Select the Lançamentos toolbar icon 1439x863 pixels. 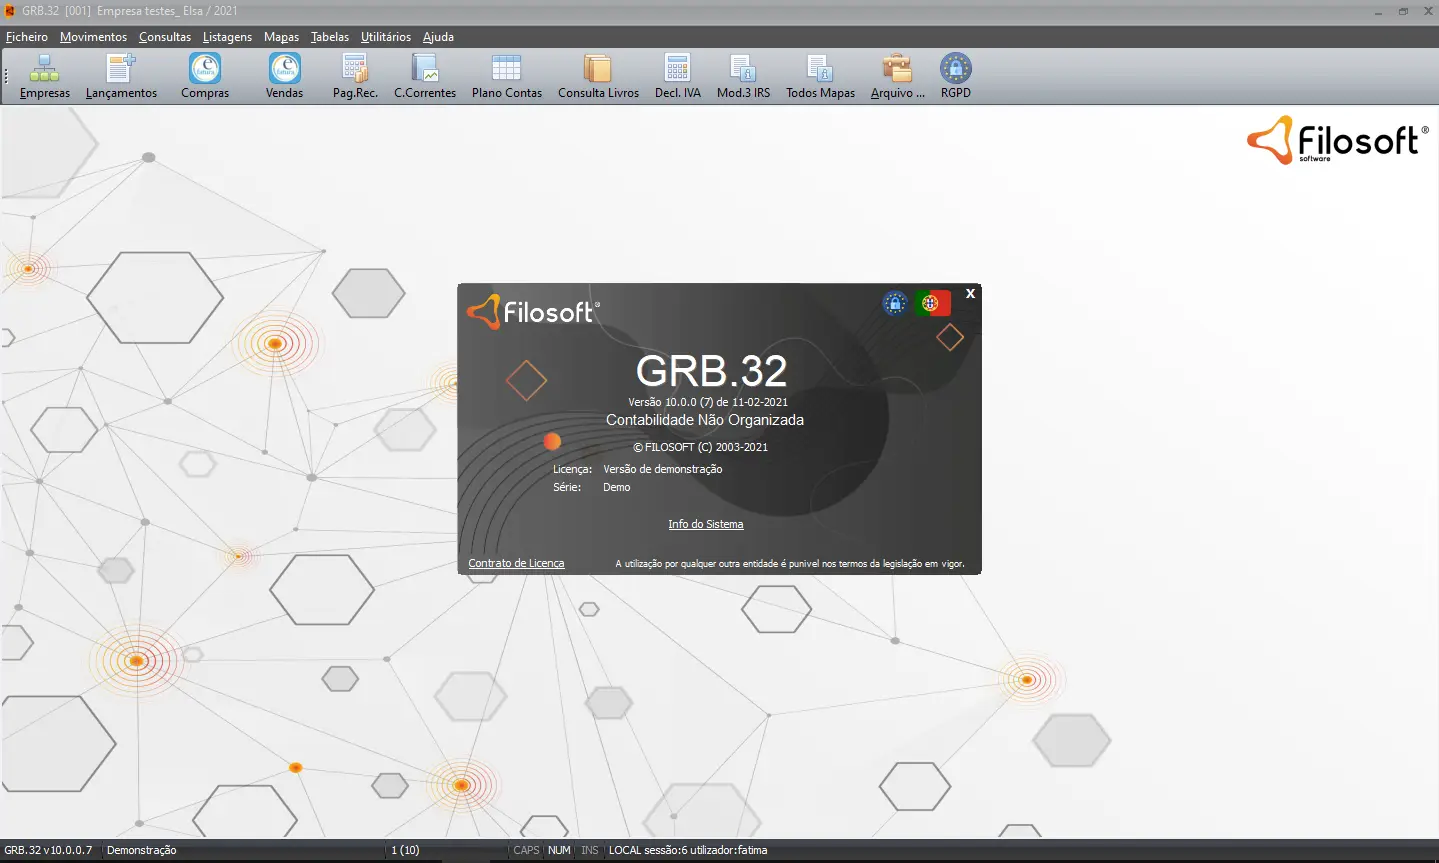coord(121,75)
